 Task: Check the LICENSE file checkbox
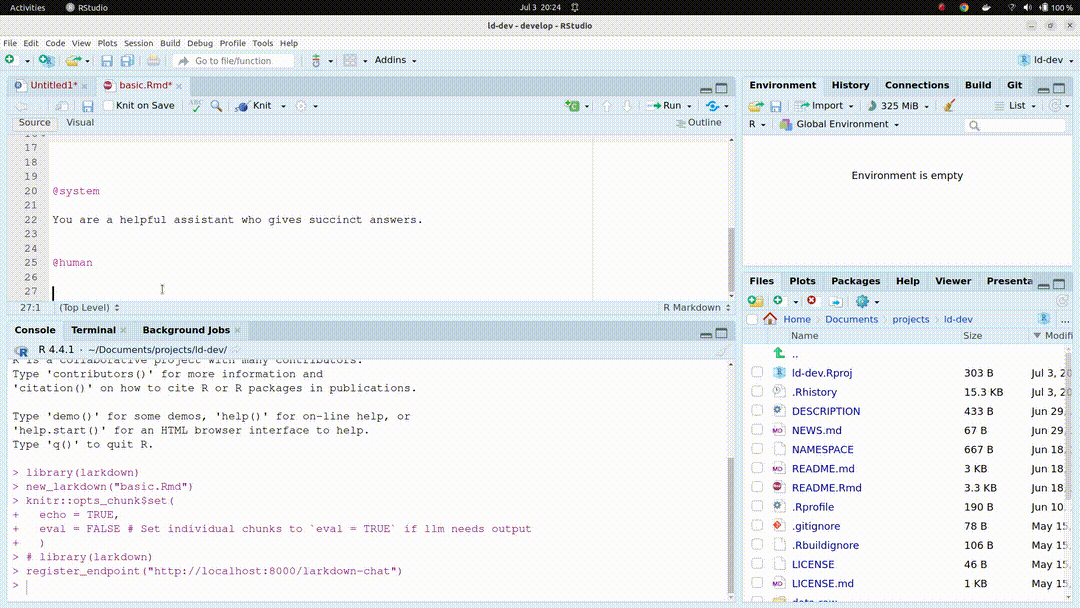757,564
